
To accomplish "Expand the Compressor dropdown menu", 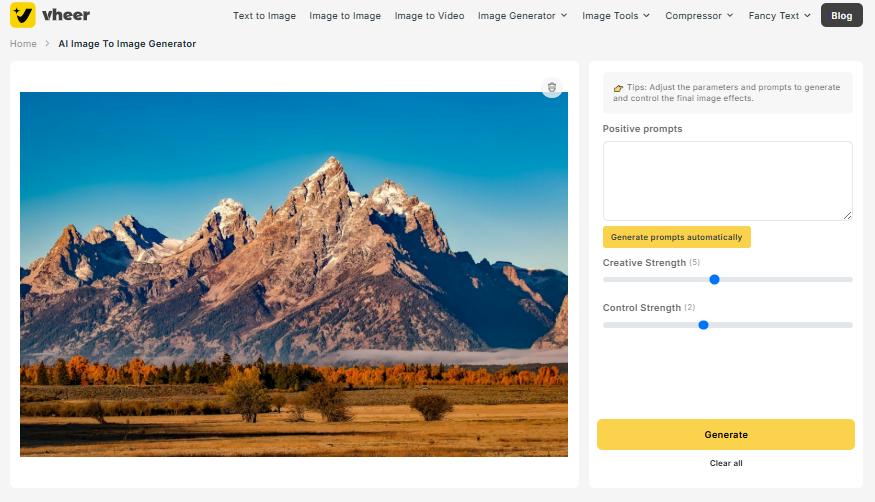I will 699,16.
